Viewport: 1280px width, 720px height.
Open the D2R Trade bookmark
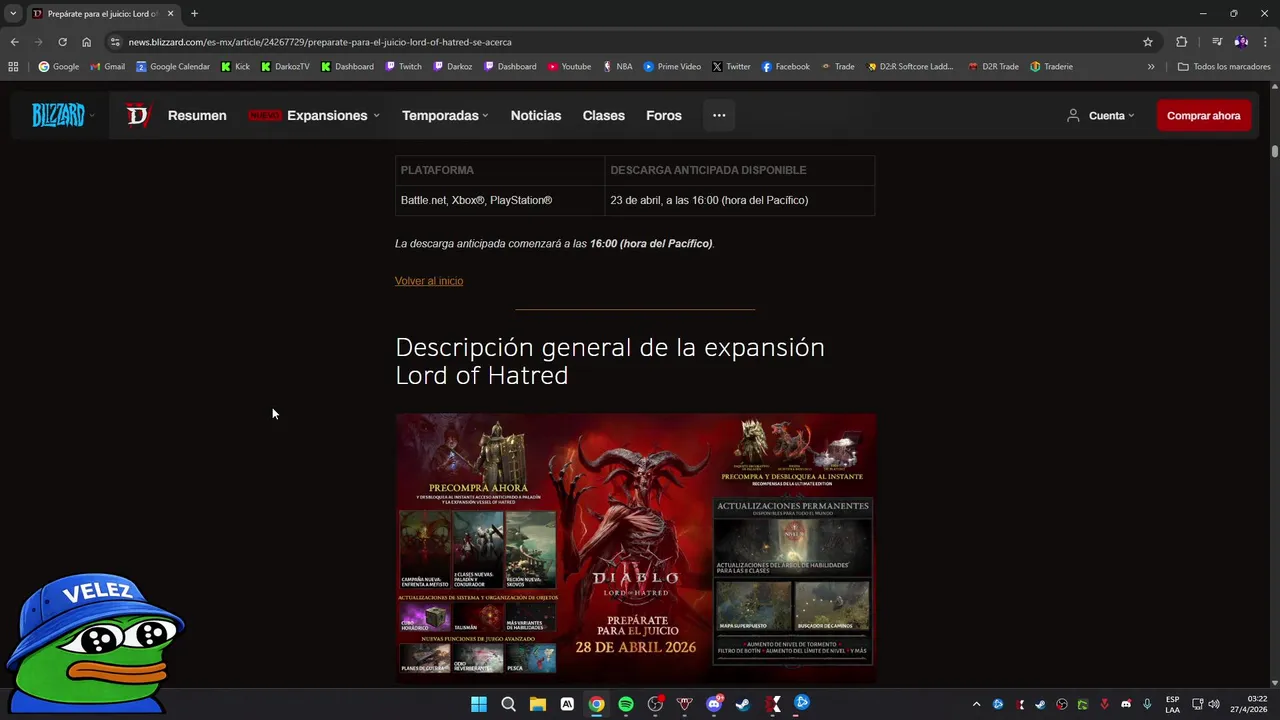coord(994,67)
